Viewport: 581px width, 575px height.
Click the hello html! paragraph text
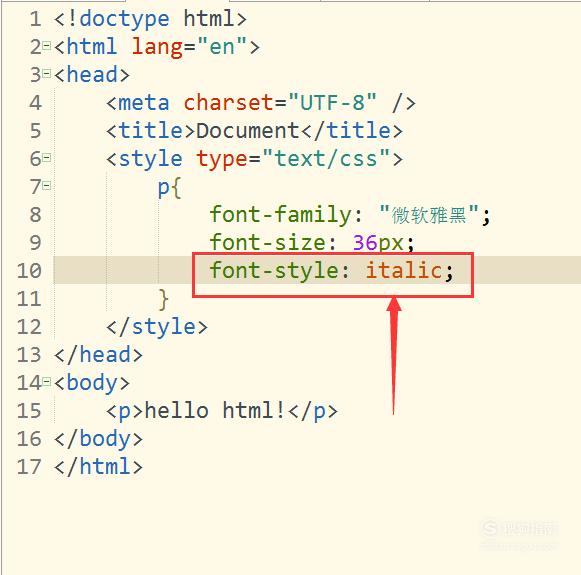coord(215,411)
